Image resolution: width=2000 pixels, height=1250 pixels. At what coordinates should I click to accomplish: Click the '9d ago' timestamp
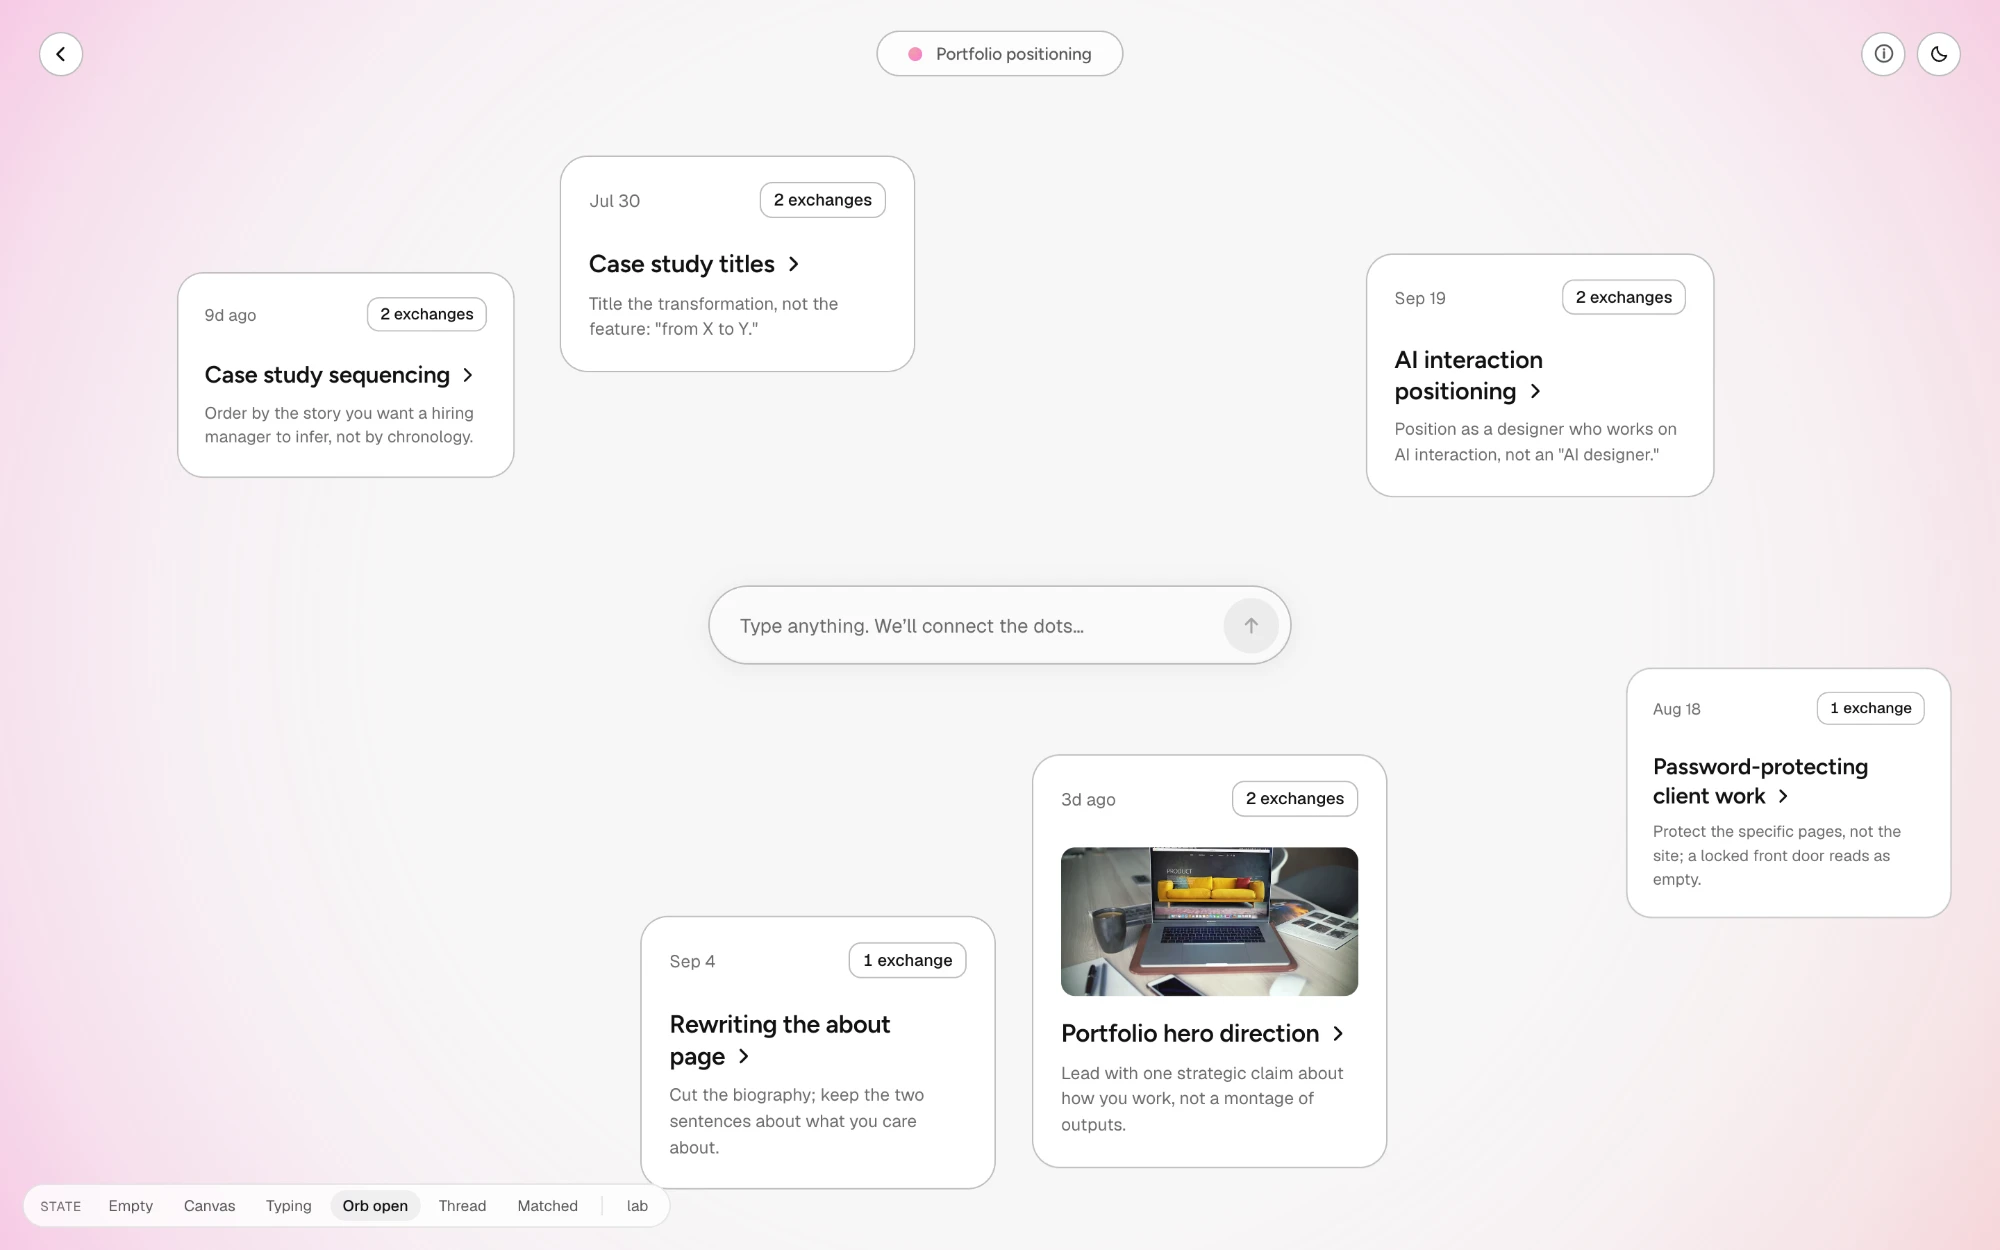tap(230, 315)
